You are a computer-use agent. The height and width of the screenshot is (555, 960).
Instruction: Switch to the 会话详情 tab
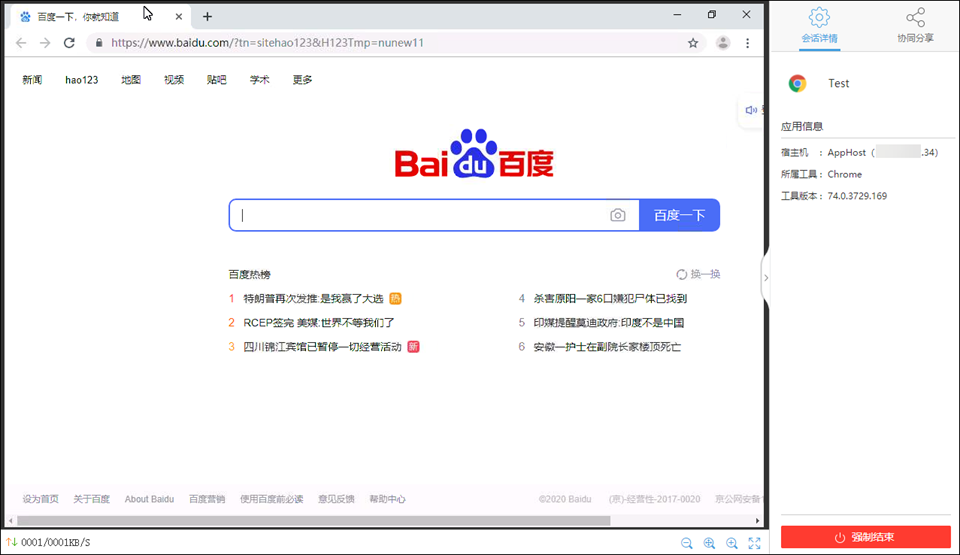click(x=820, y=26)
